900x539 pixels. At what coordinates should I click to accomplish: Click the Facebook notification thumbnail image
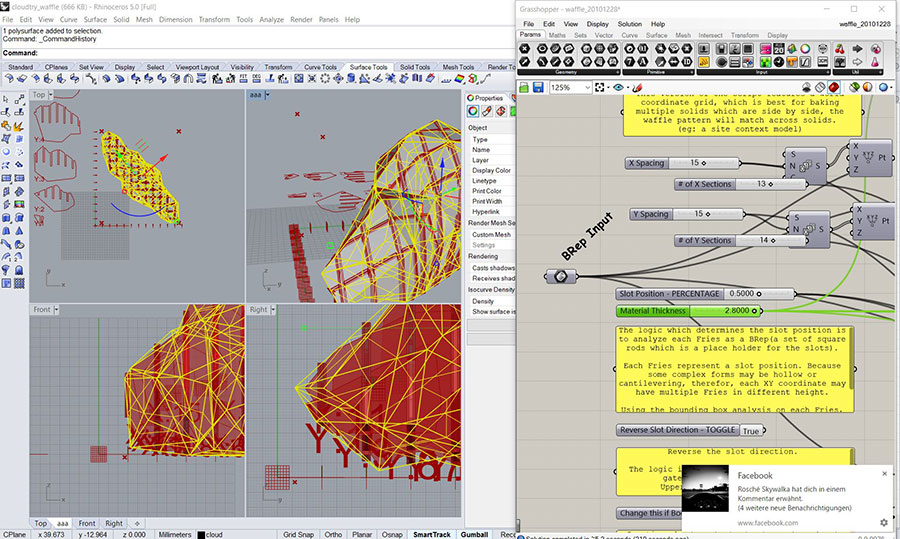tap(705, 488)
